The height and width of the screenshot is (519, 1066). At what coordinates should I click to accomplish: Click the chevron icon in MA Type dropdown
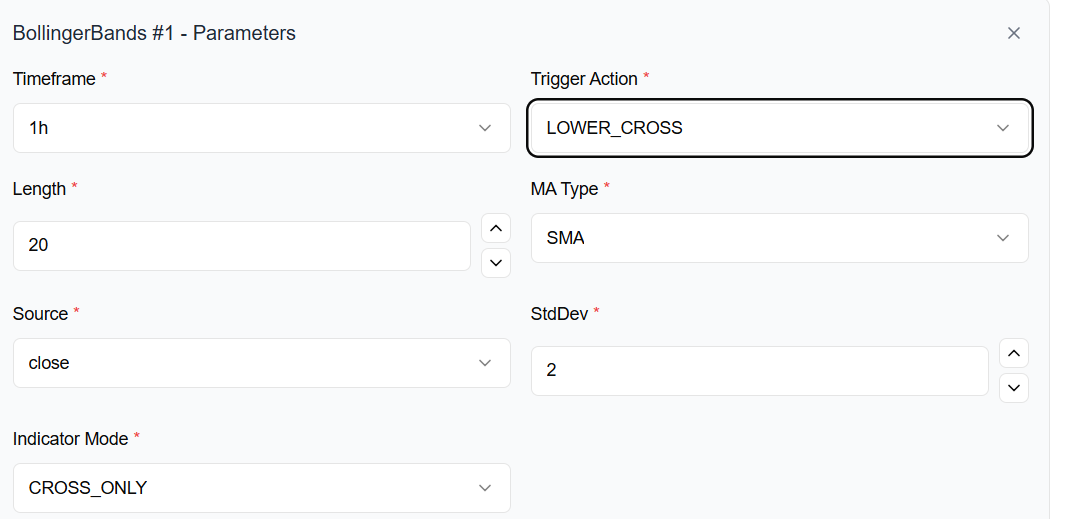[x=1003, y=238]
